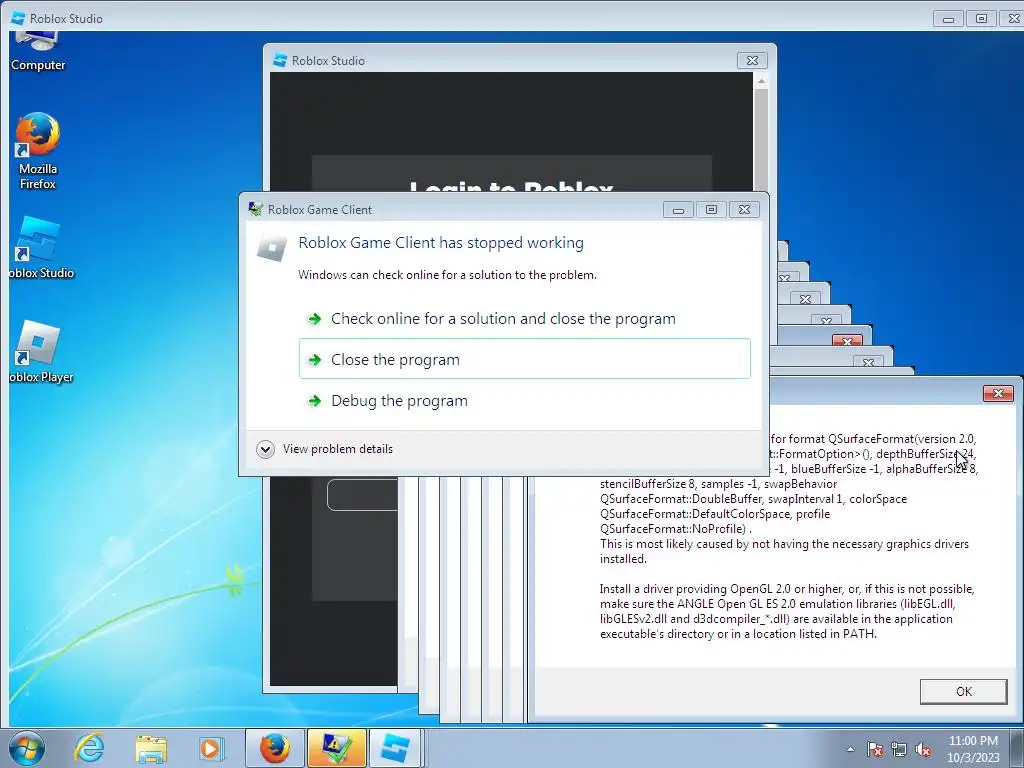Minimize the Roblox Game Client dialog
The height and width of the screenshot is (768, 1024).
click(x=679, y=210)
